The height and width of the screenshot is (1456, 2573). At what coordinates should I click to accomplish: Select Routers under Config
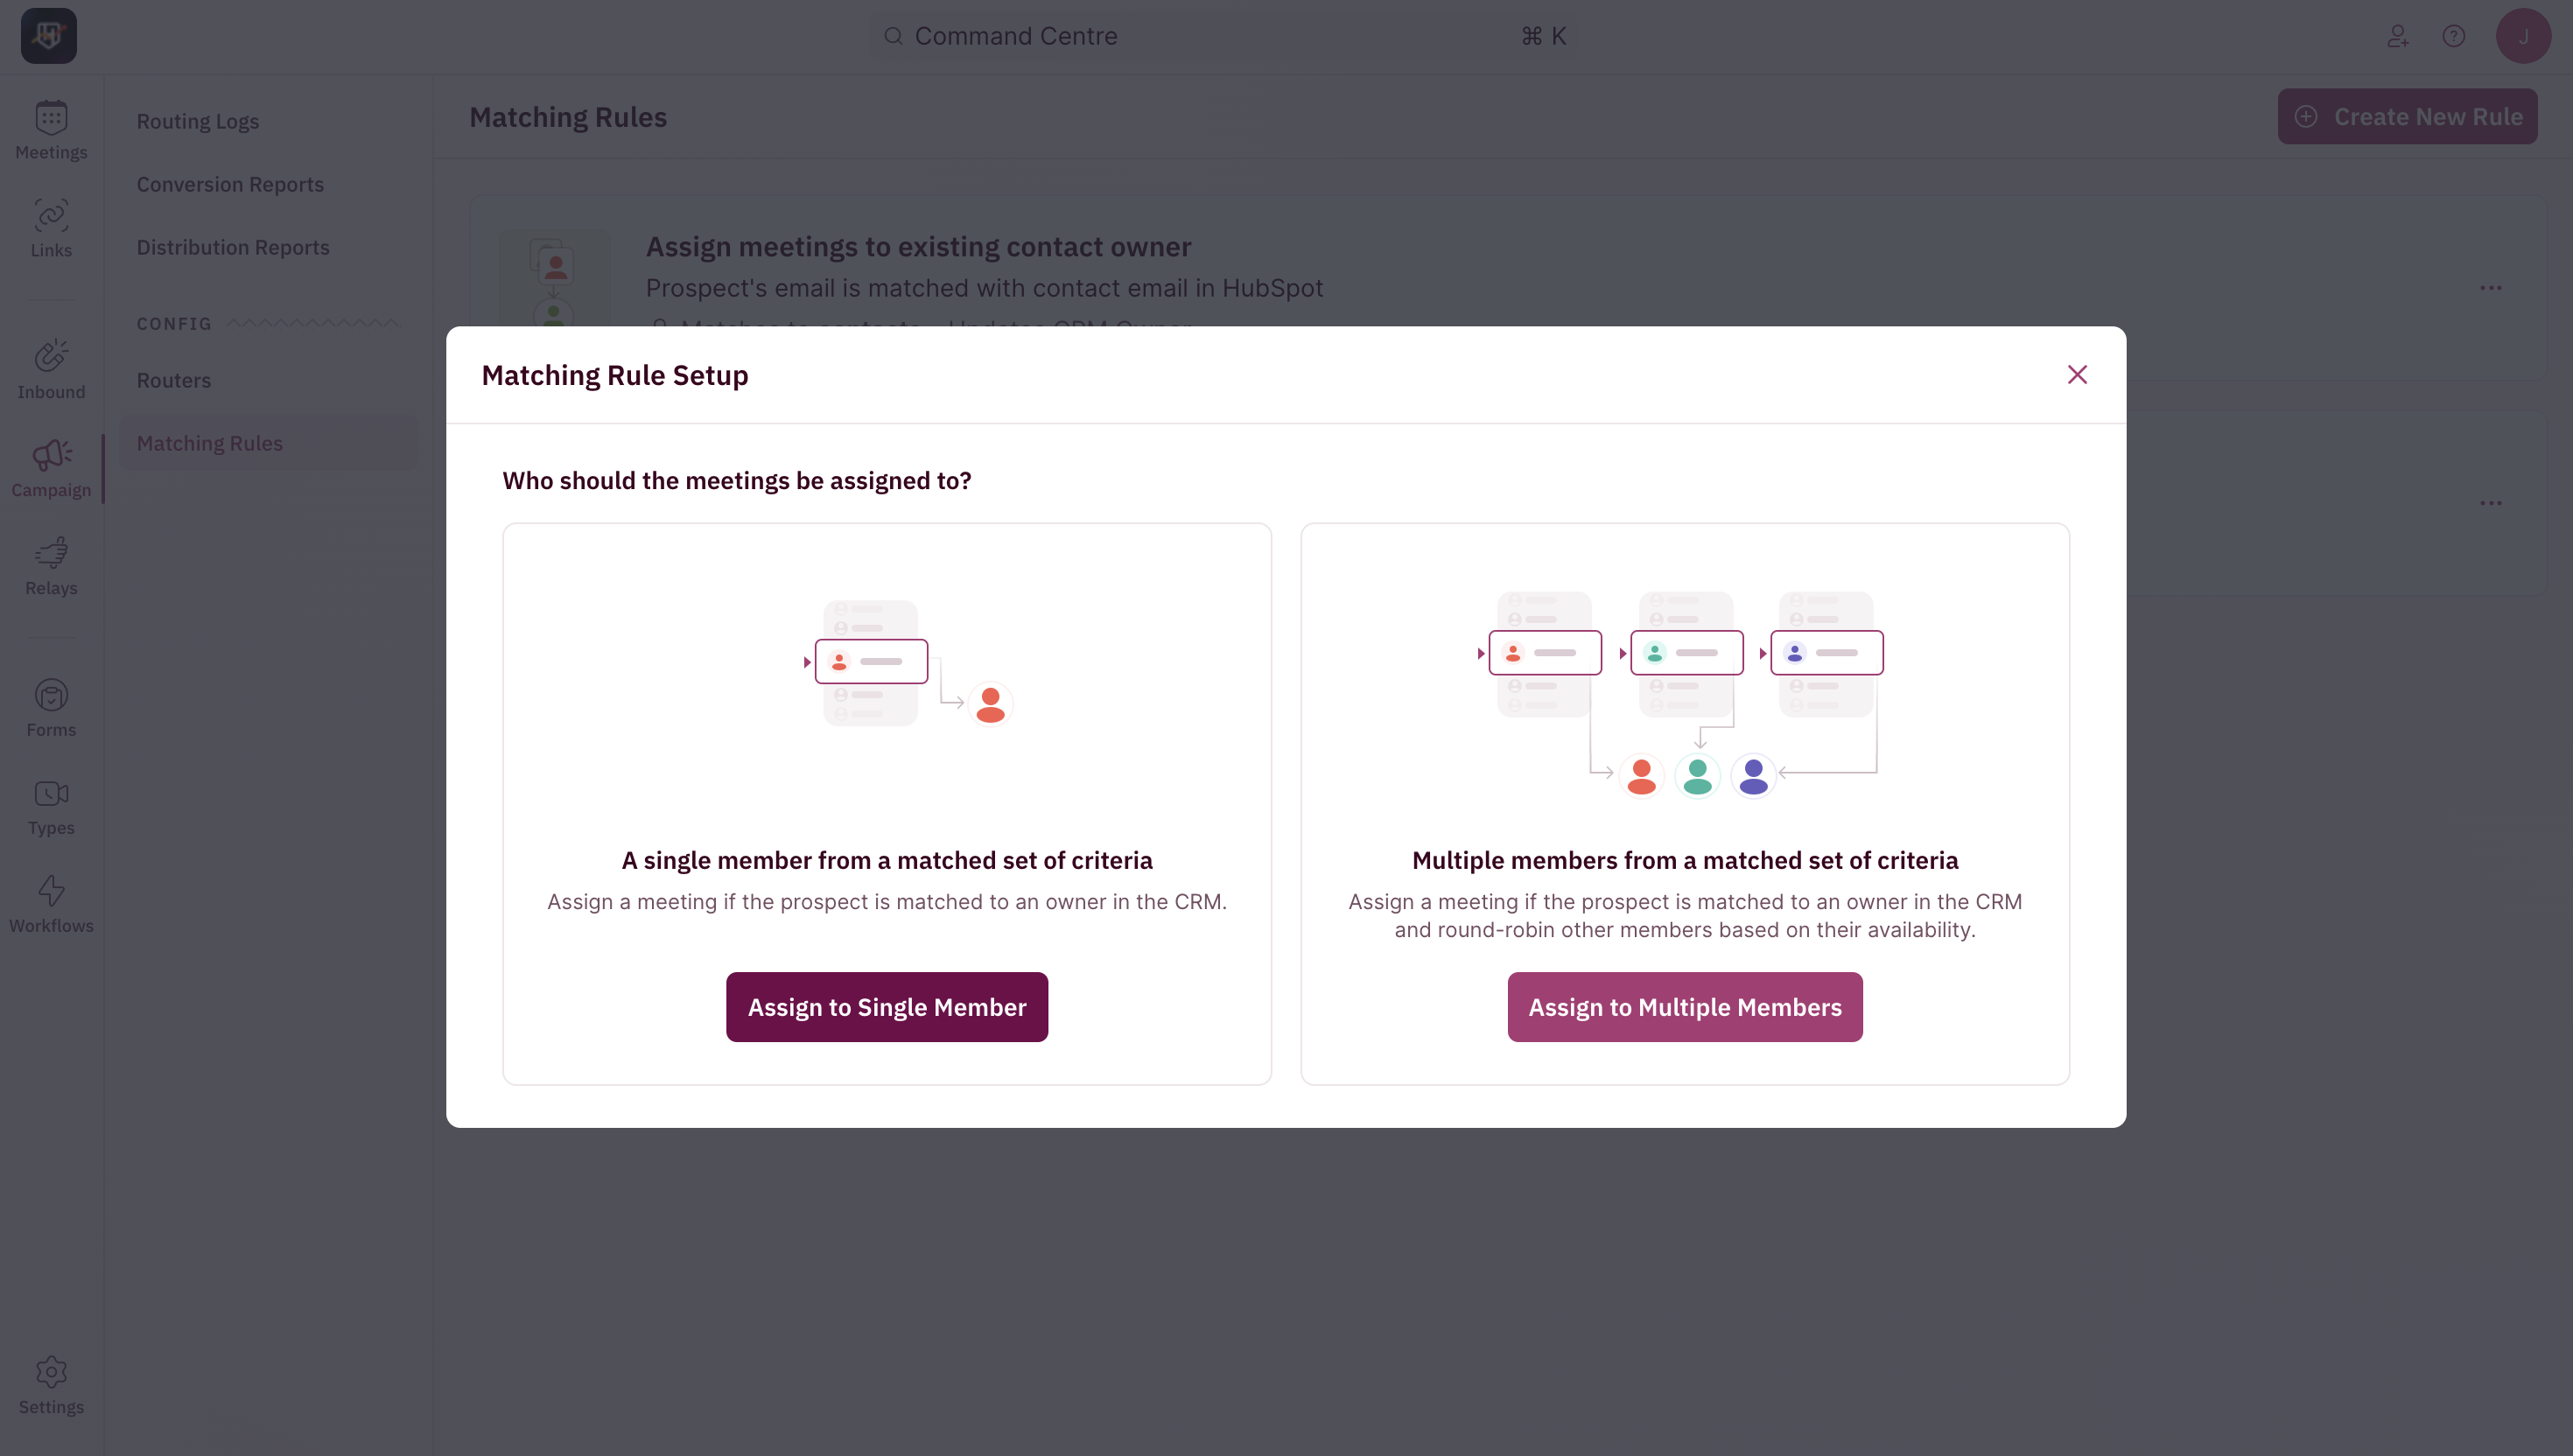pyautogui.click(x=174, y=380)
